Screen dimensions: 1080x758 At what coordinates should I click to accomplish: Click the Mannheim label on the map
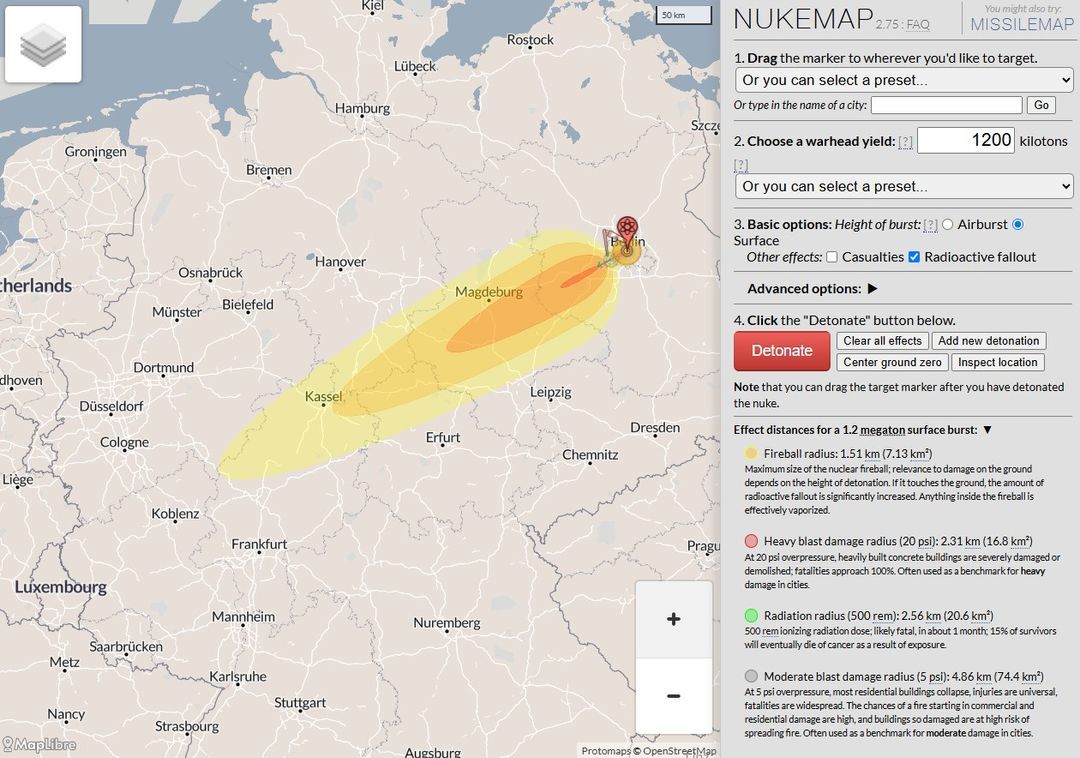click(x=243, y=617)
